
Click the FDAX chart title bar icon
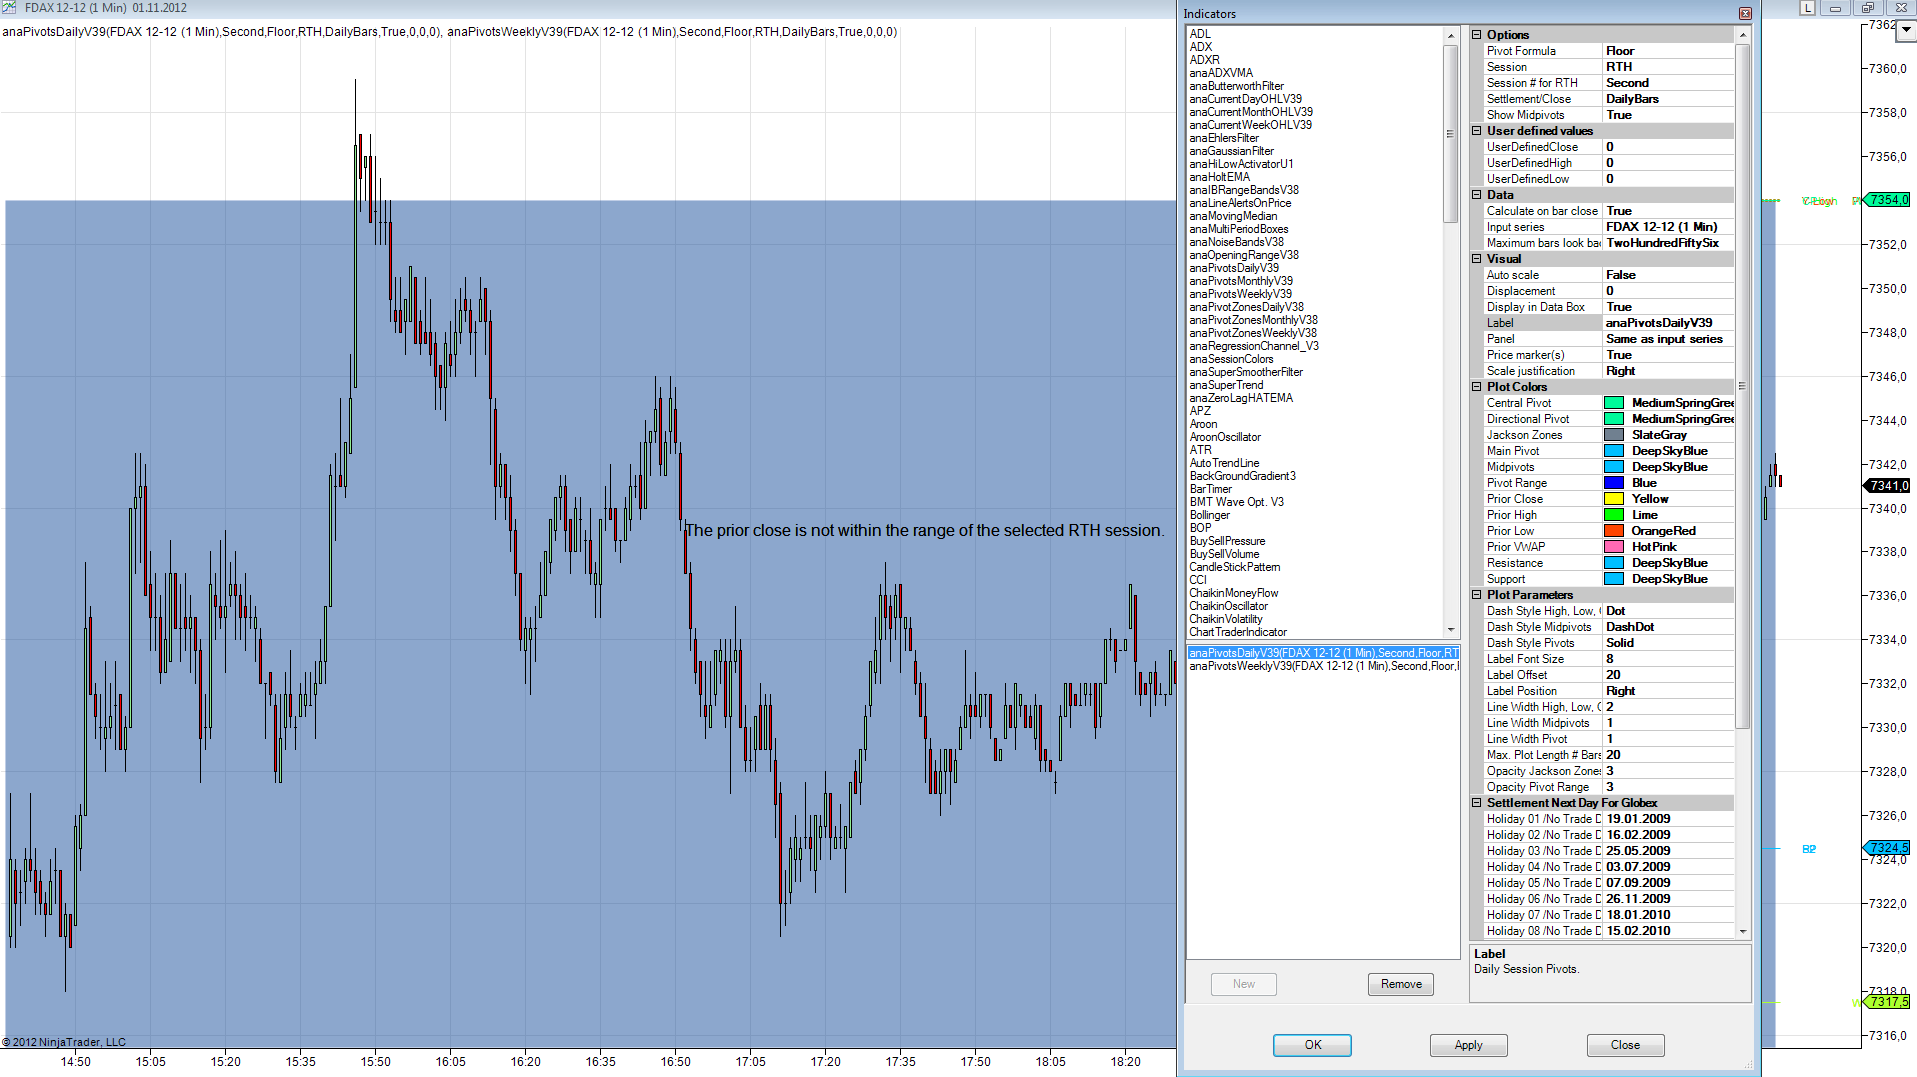[x=9, y=7]
